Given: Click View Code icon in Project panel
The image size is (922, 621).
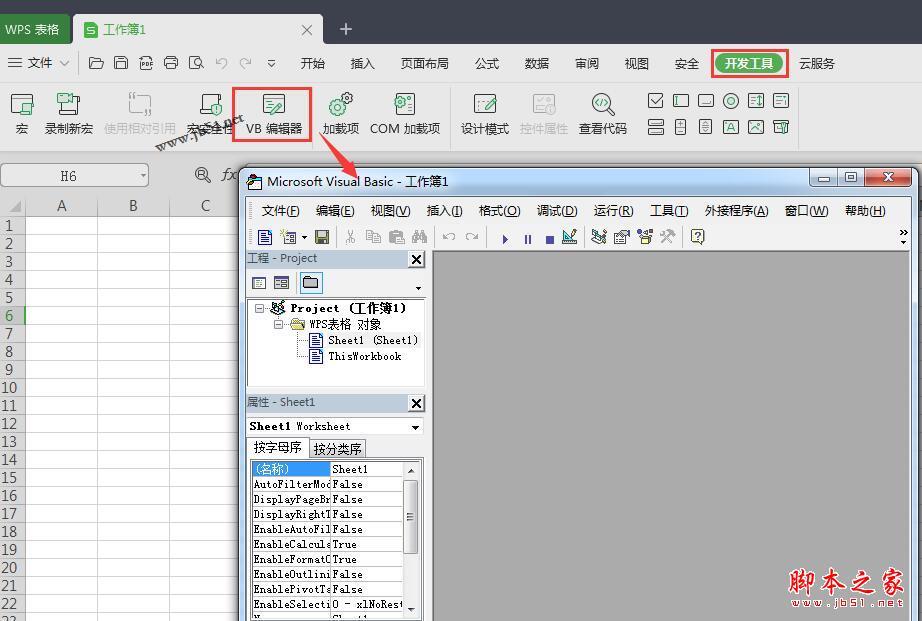Looking at the screenshot, I should (x=259, y=283).
